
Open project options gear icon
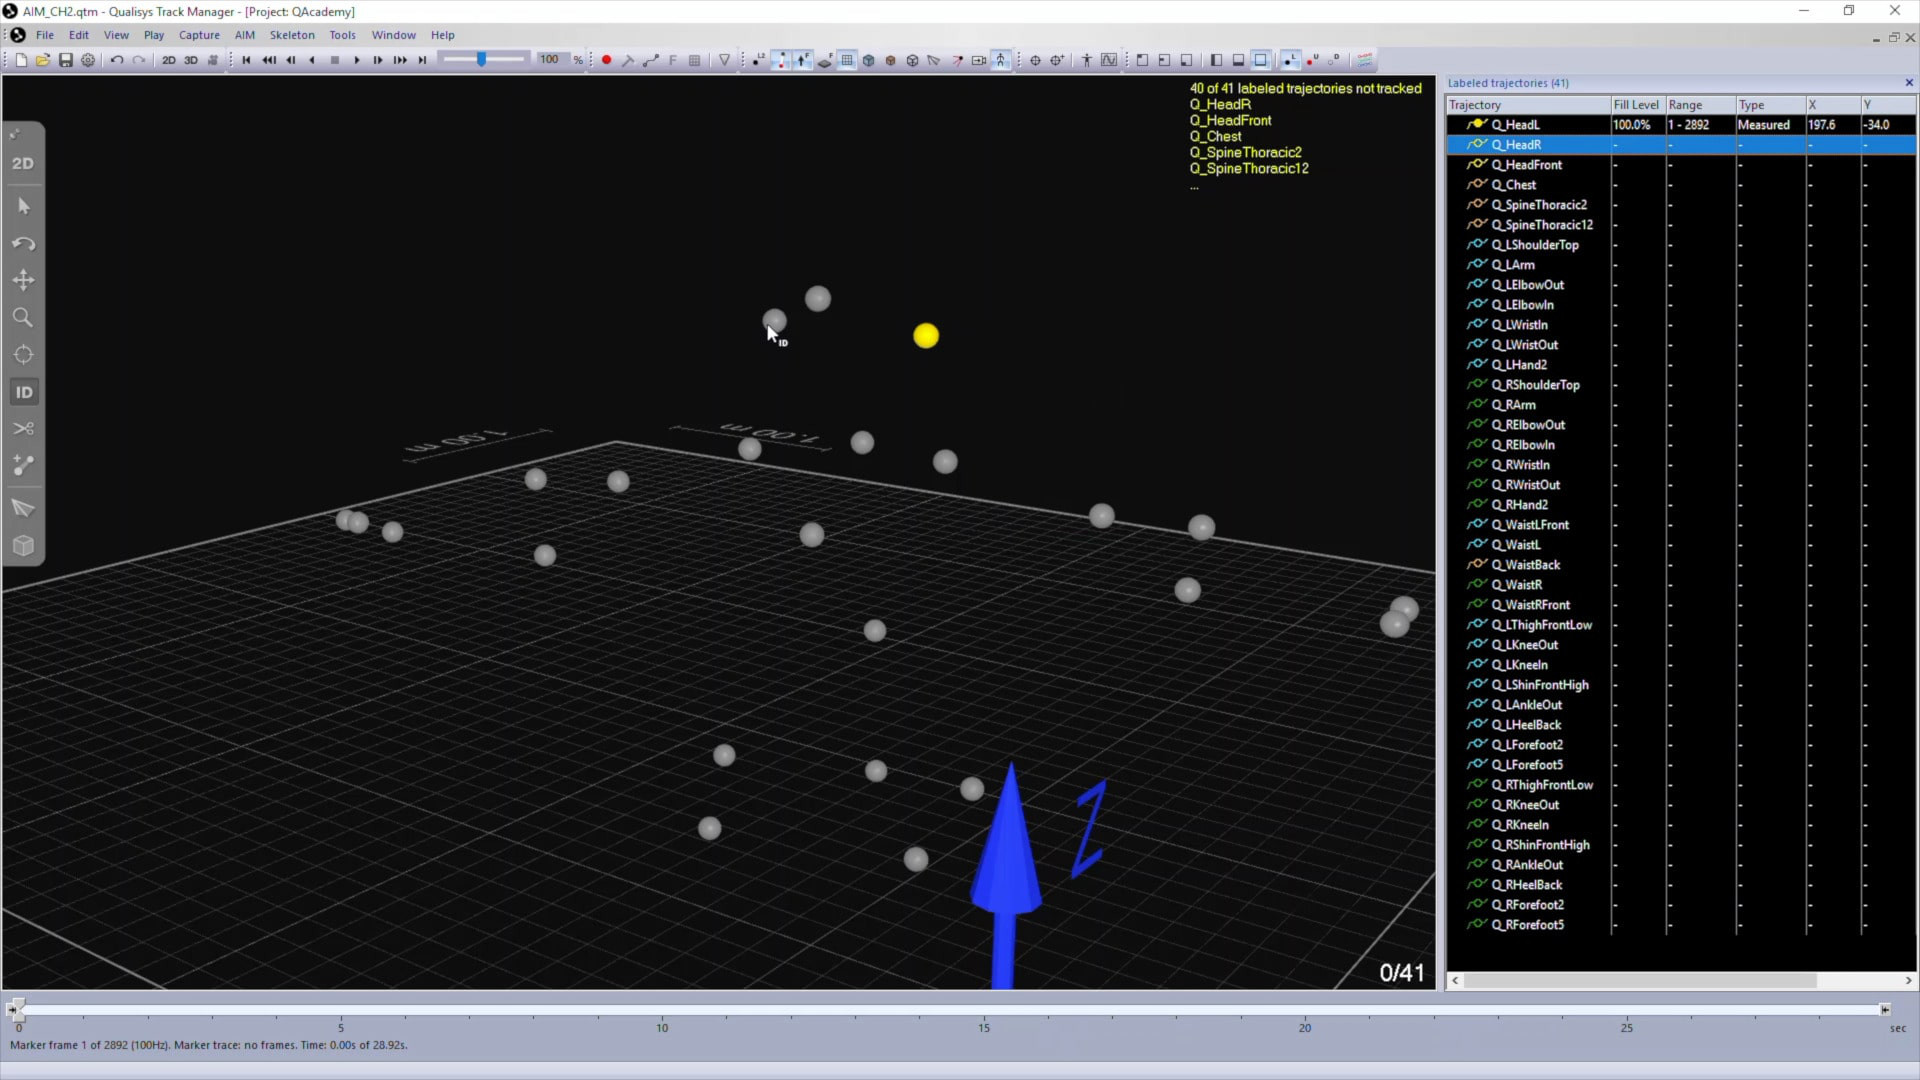(88, 60)
